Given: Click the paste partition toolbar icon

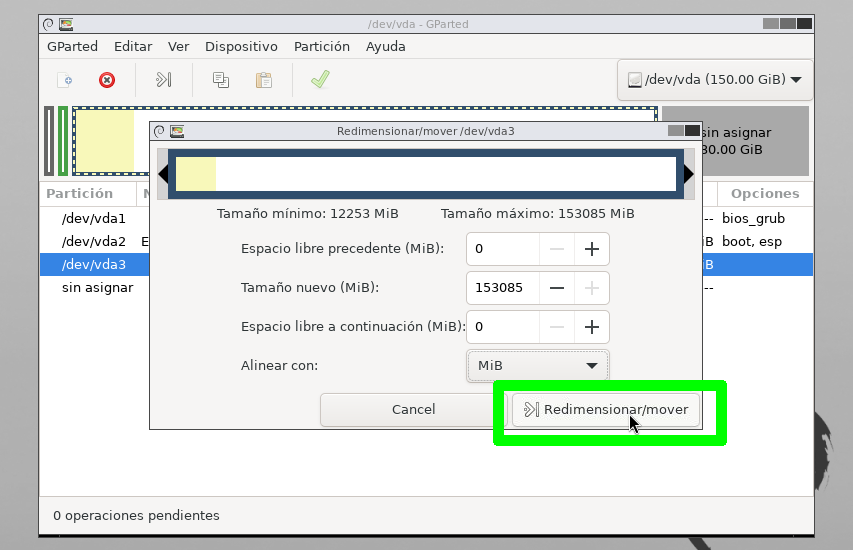Looking at the screenshot, I should [264, 80].
